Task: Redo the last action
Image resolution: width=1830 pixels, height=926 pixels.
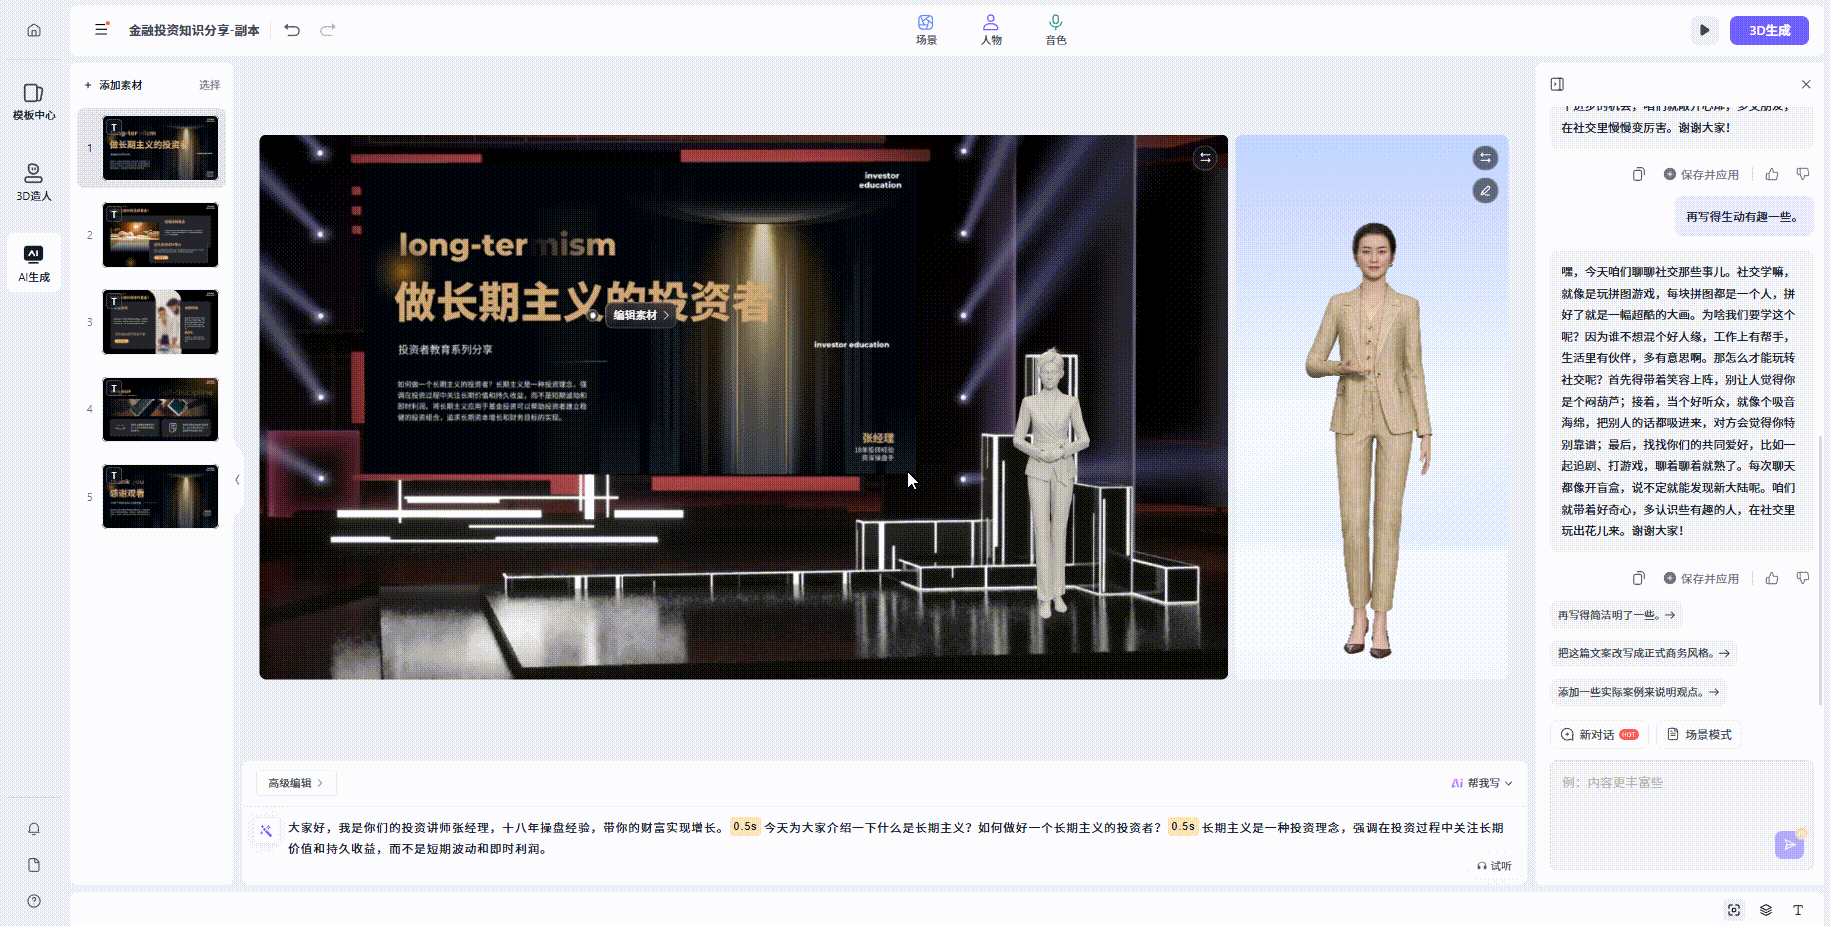Action: pos(327,30)
